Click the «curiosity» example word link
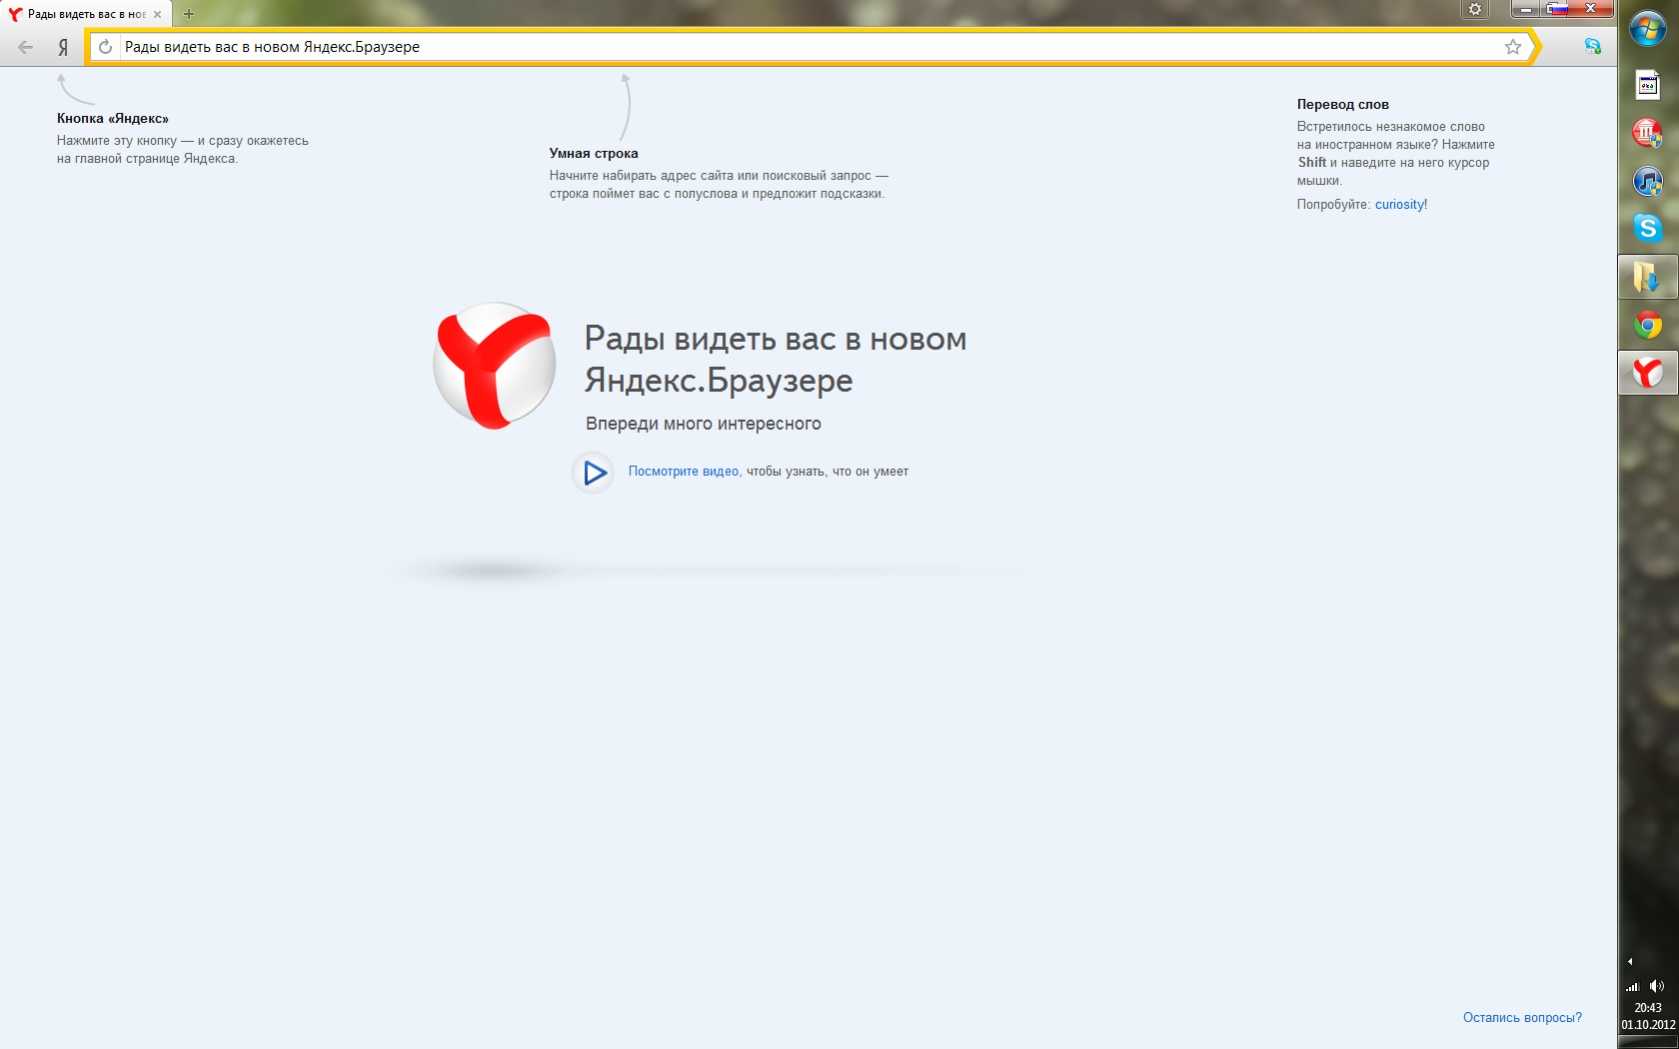The width and height of the screenshot is (1679, 1049). [1399, 204]
